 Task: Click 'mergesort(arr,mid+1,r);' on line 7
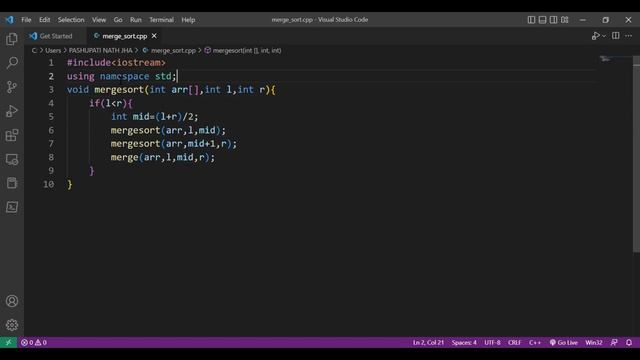tap(174, 144)
